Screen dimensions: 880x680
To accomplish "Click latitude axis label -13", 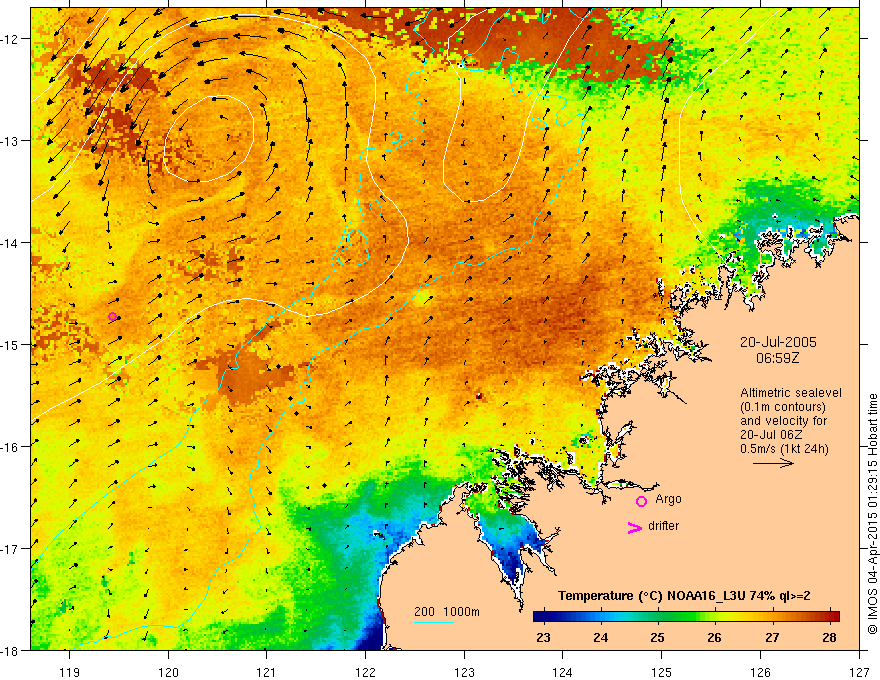I will 11,141.
